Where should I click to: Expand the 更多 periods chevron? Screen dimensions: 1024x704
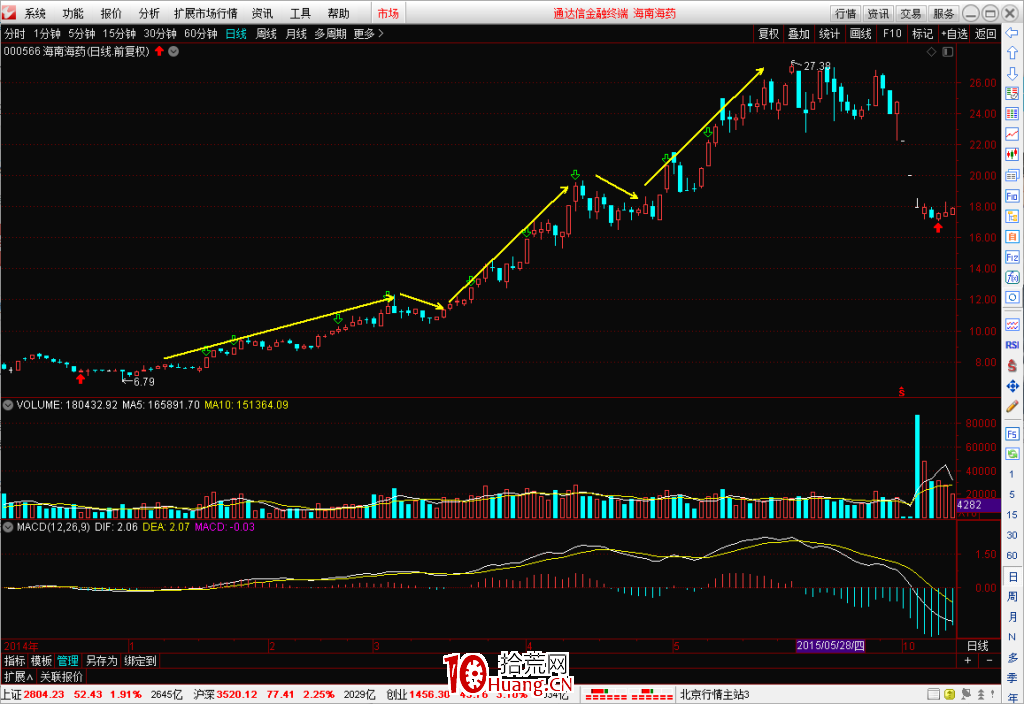click(x=369, y=33)
